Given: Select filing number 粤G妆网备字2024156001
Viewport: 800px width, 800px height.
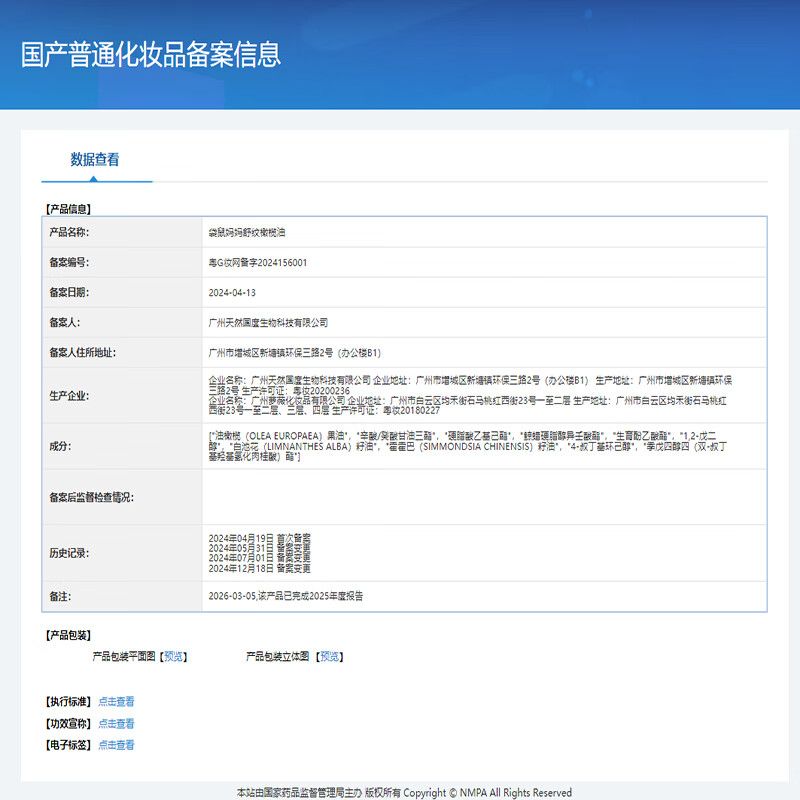Looking at the screenshot, I should click(x=258, y=263).
